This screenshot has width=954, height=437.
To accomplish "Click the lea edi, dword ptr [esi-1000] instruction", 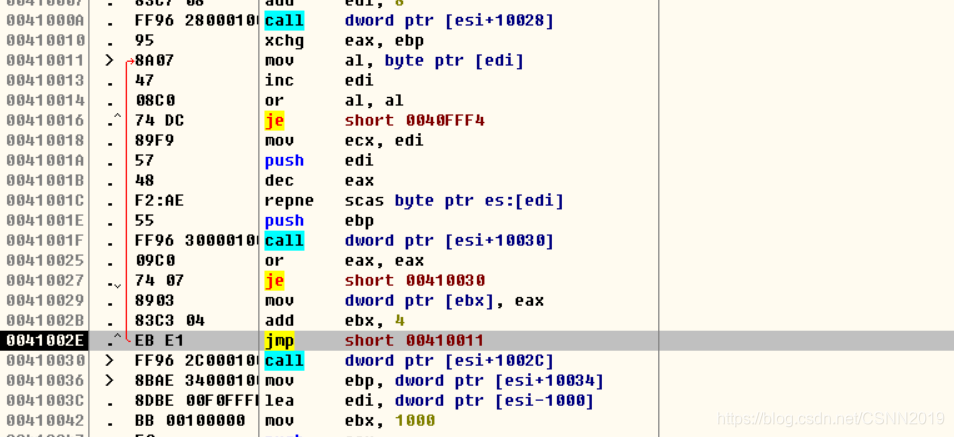I will (430, 400).
